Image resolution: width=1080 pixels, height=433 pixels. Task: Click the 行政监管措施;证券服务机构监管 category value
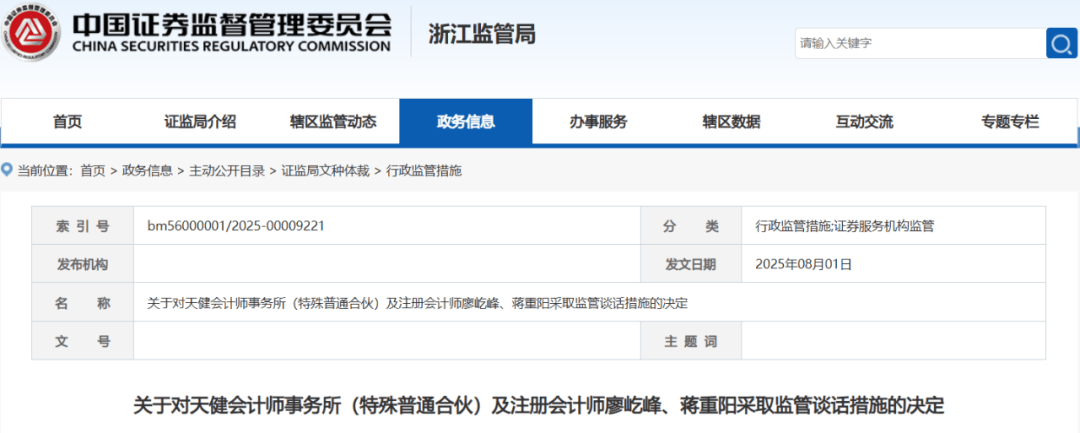pyautogui.click(x=844, y=225)
